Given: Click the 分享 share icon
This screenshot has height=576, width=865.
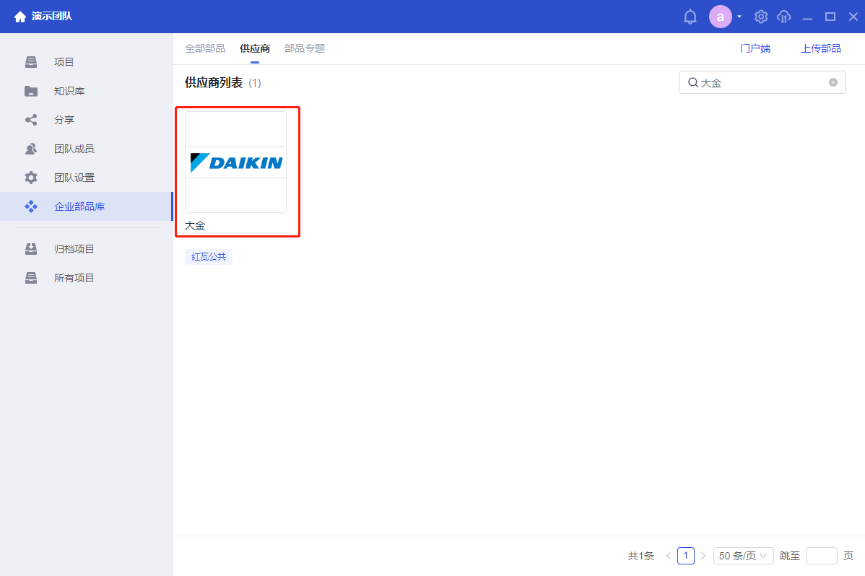Looking at the screenshot, I should click(x=31, y=120).
